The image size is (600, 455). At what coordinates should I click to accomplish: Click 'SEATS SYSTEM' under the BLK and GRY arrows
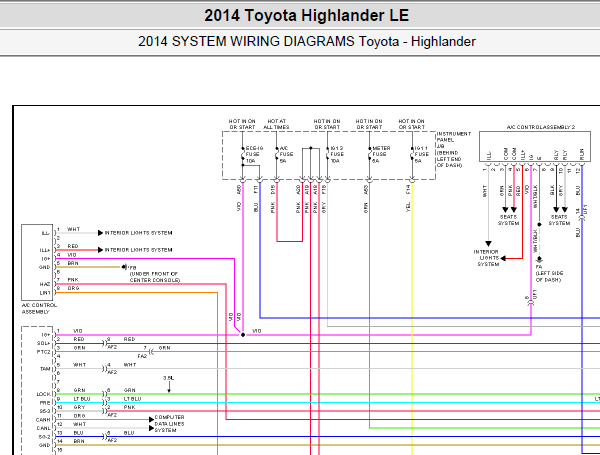click(559, 220)
